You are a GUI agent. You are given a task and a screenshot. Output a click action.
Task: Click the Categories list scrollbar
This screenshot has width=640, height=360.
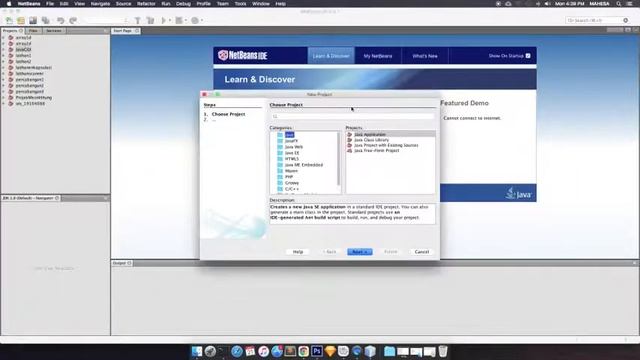[x=338, y=158]
